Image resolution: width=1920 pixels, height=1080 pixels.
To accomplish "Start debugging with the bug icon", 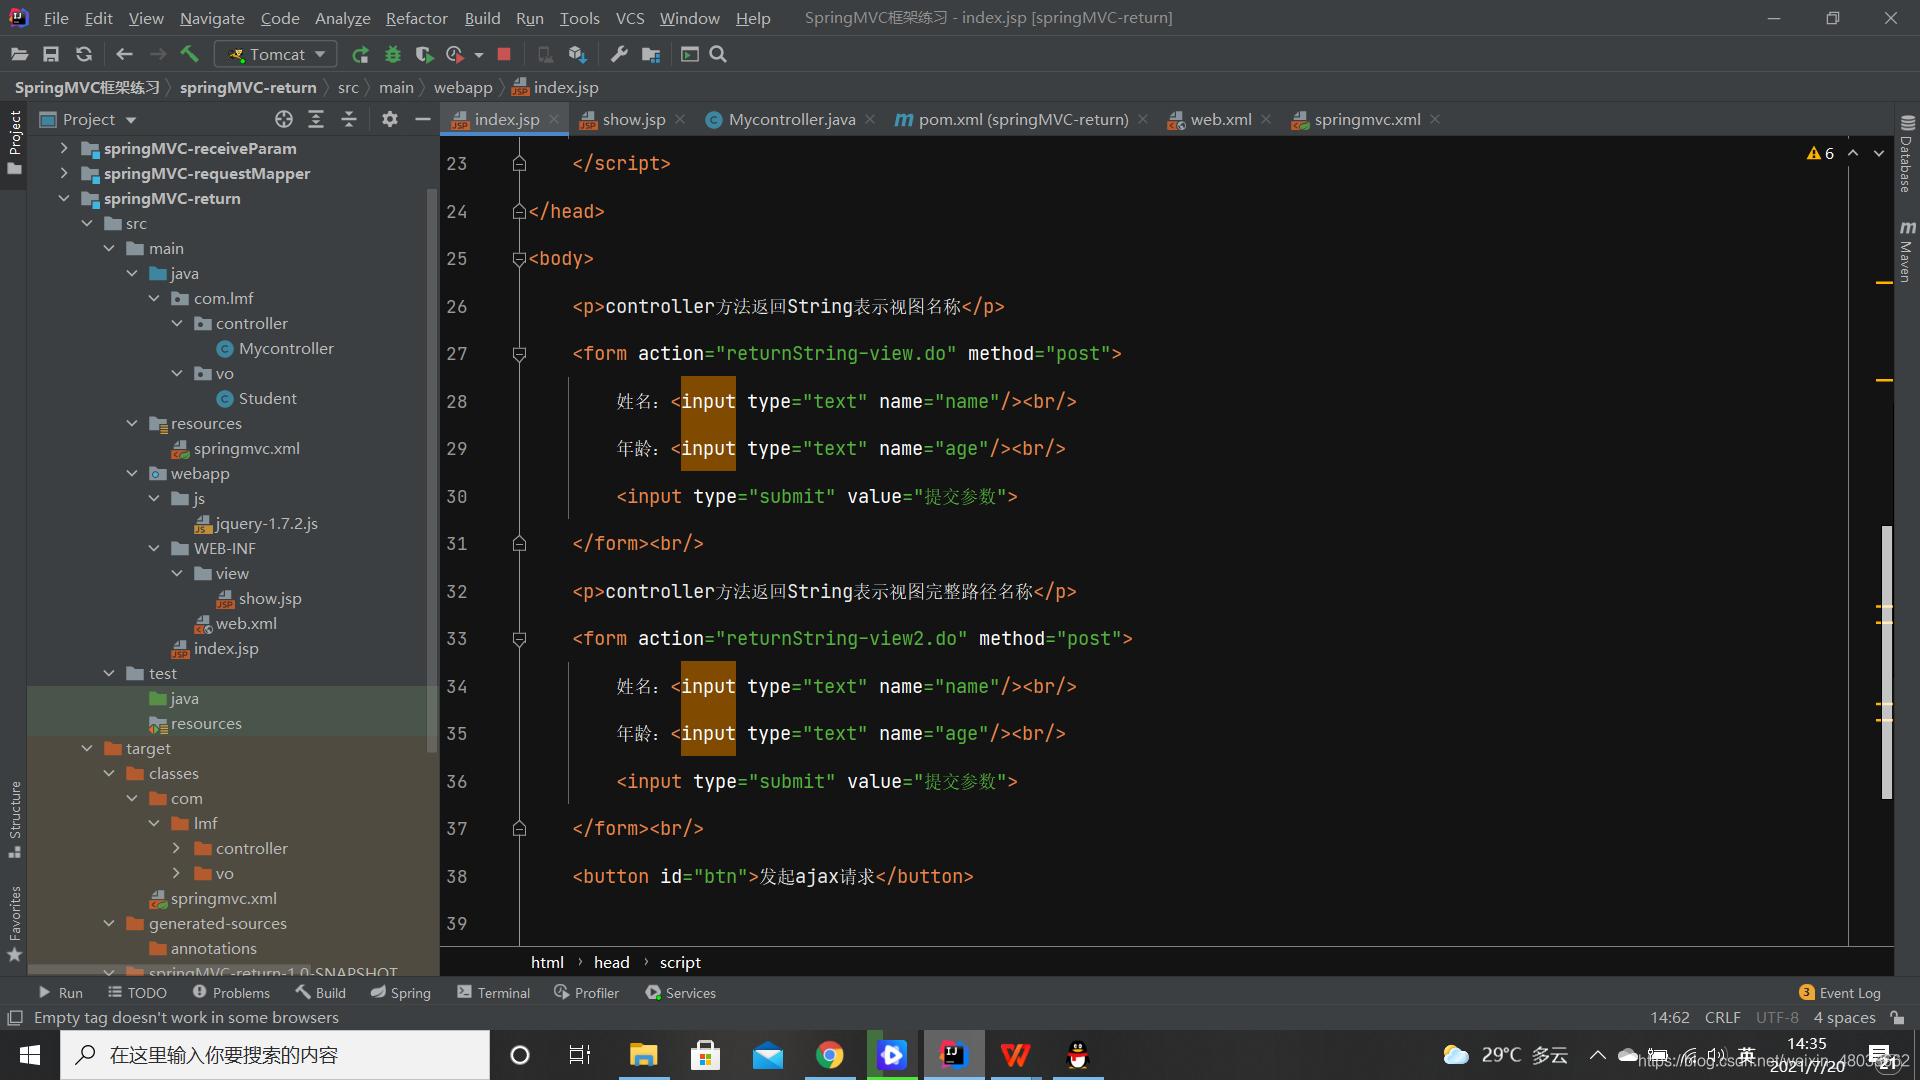I will pos(393,54).
